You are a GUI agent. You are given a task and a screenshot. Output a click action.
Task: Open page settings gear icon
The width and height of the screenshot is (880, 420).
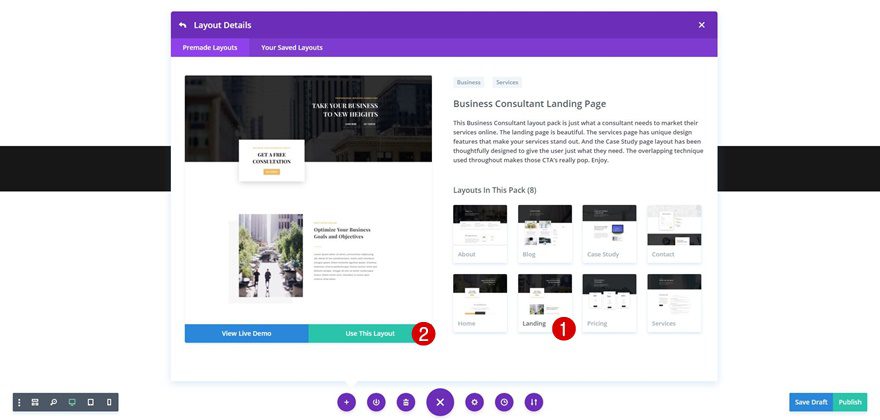coord(474,402)
